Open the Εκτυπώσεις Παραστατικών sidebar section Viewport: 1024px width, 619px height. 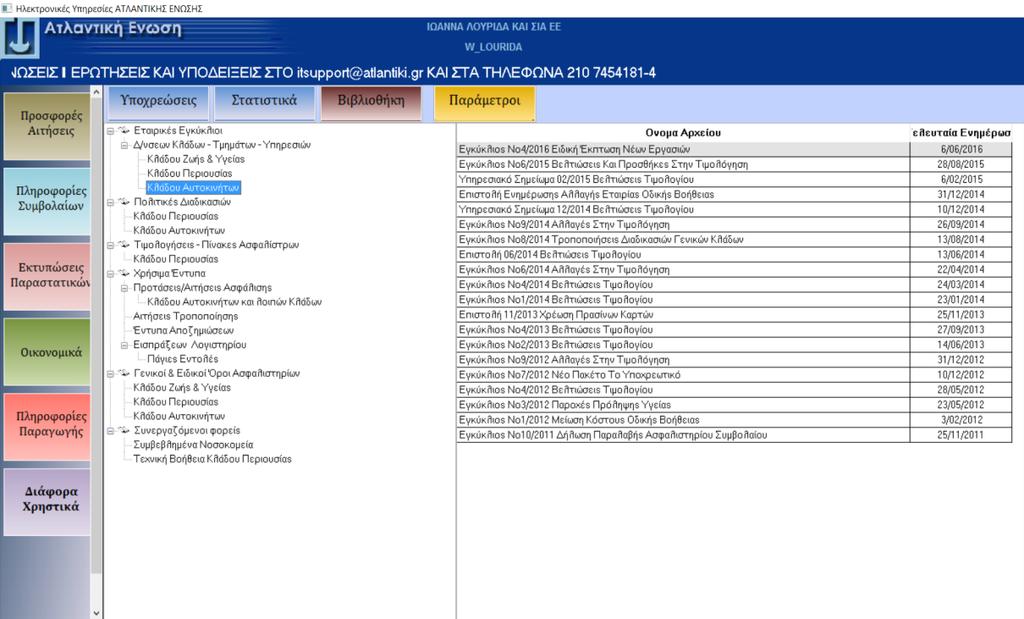(47, 277)
